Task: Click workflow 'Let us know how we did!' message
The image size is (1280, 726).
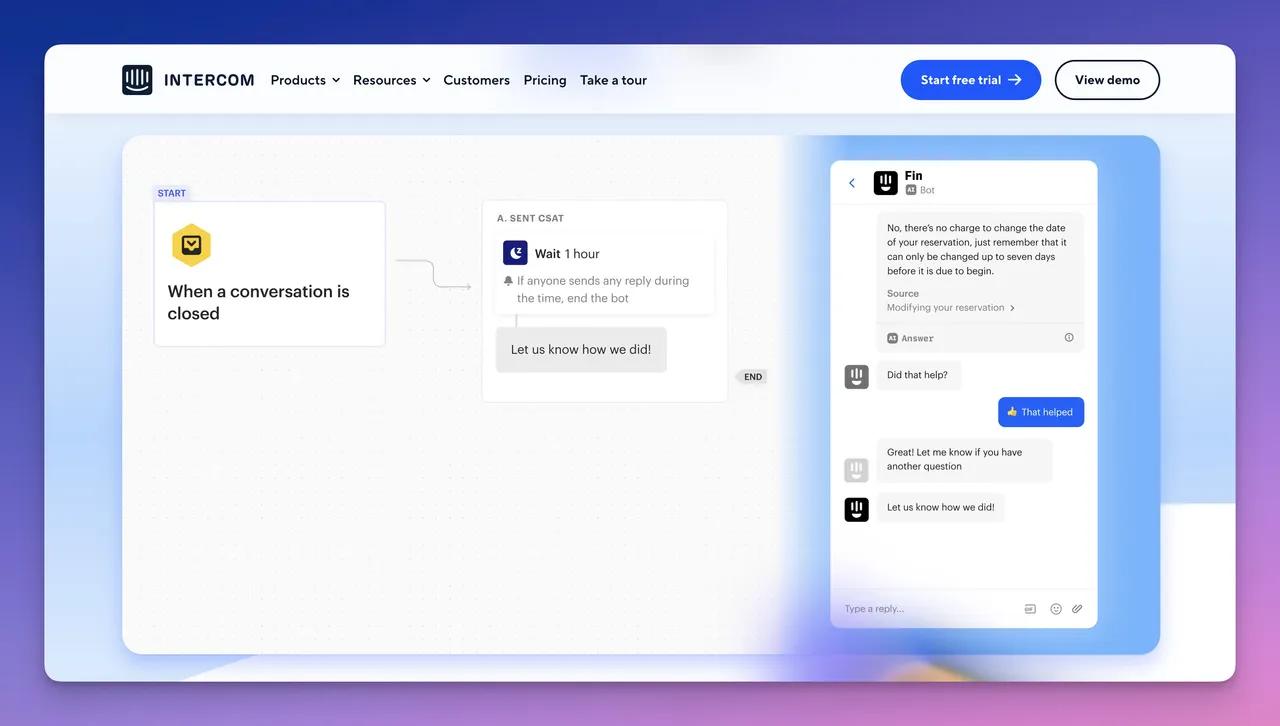Action: [581, 350]
